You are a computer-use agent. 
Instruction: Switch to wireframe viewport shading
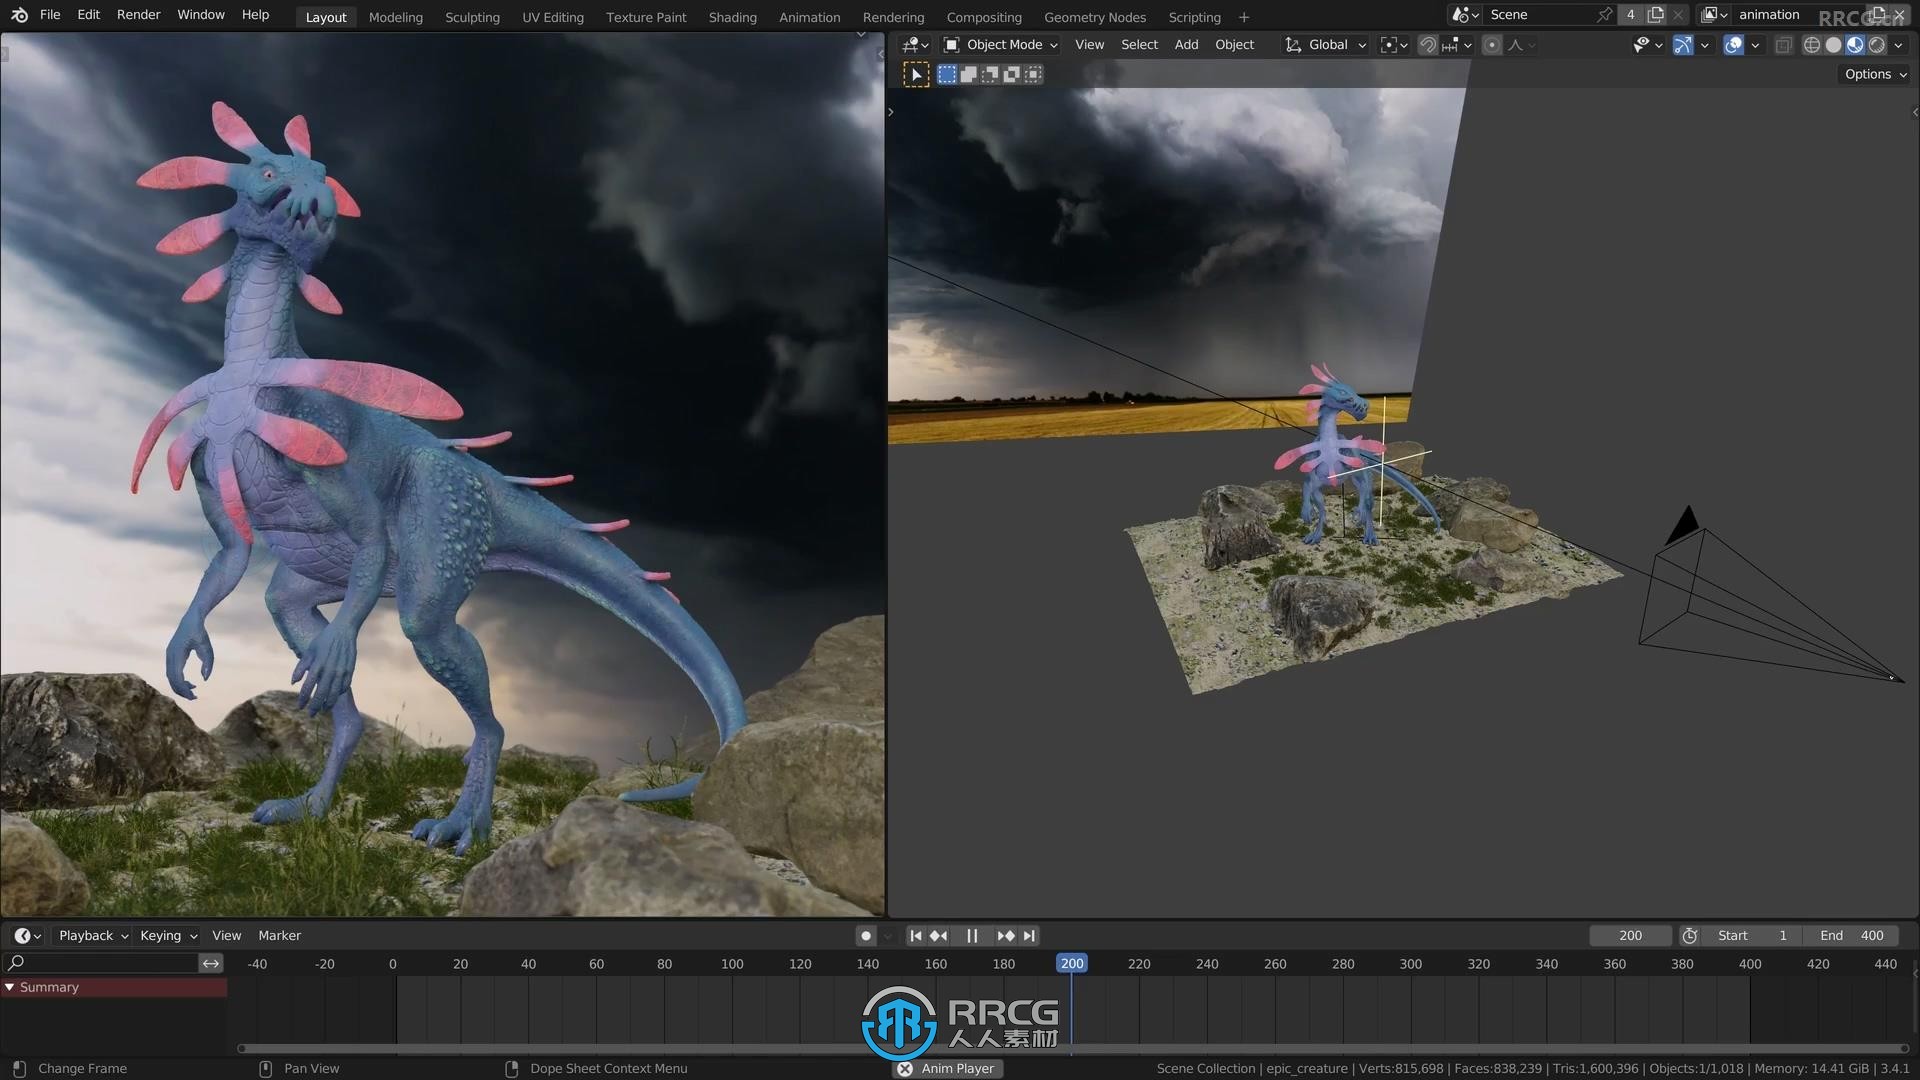(1811, 45)
